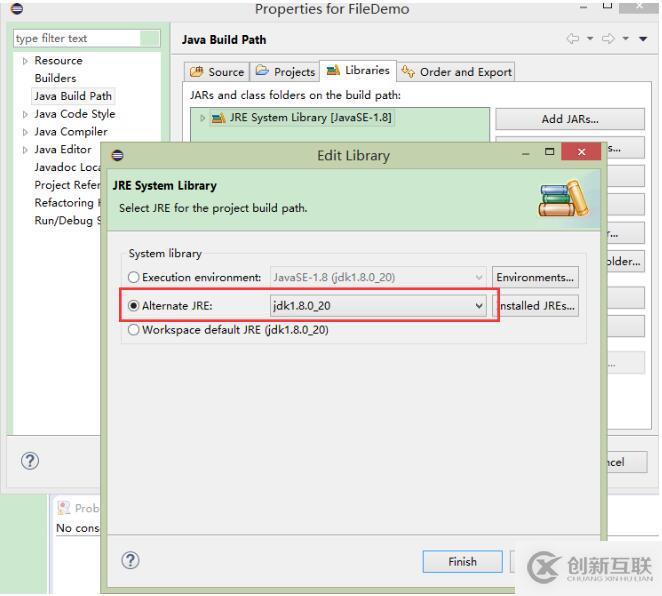Expand the Java Compiler tree node
The width and height of the screenshot is (662, 596).
(25, 132)
